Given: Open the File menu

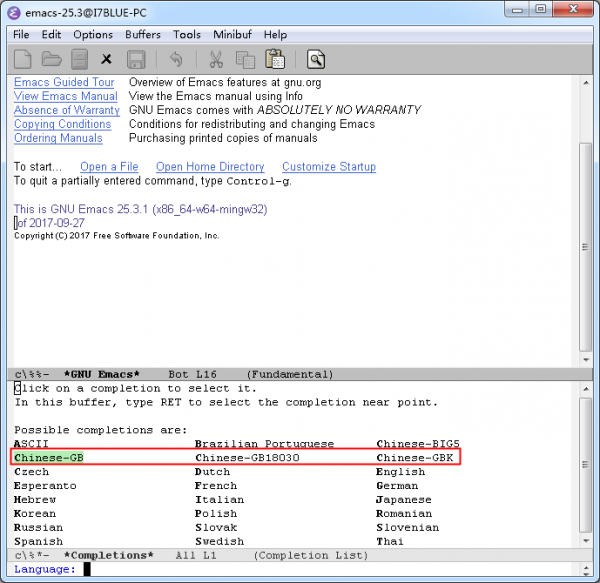Looking at the screenshot, I should tap(21, 35).
